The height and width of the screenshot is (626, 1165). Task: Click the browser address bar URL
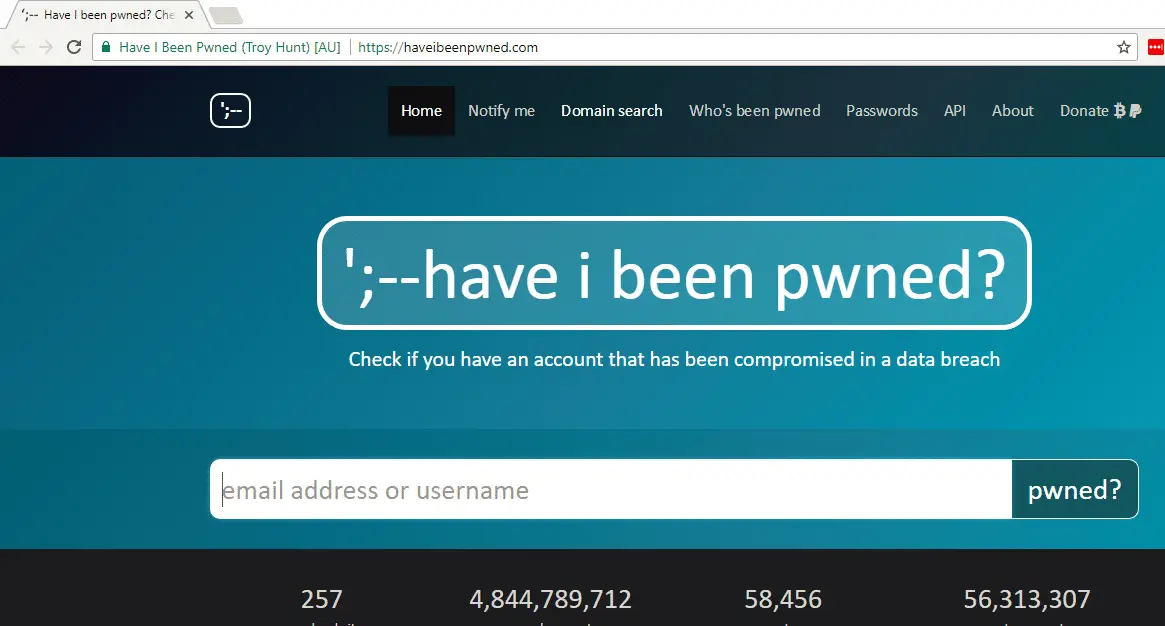pyautogui.click(x=448, y=48)
